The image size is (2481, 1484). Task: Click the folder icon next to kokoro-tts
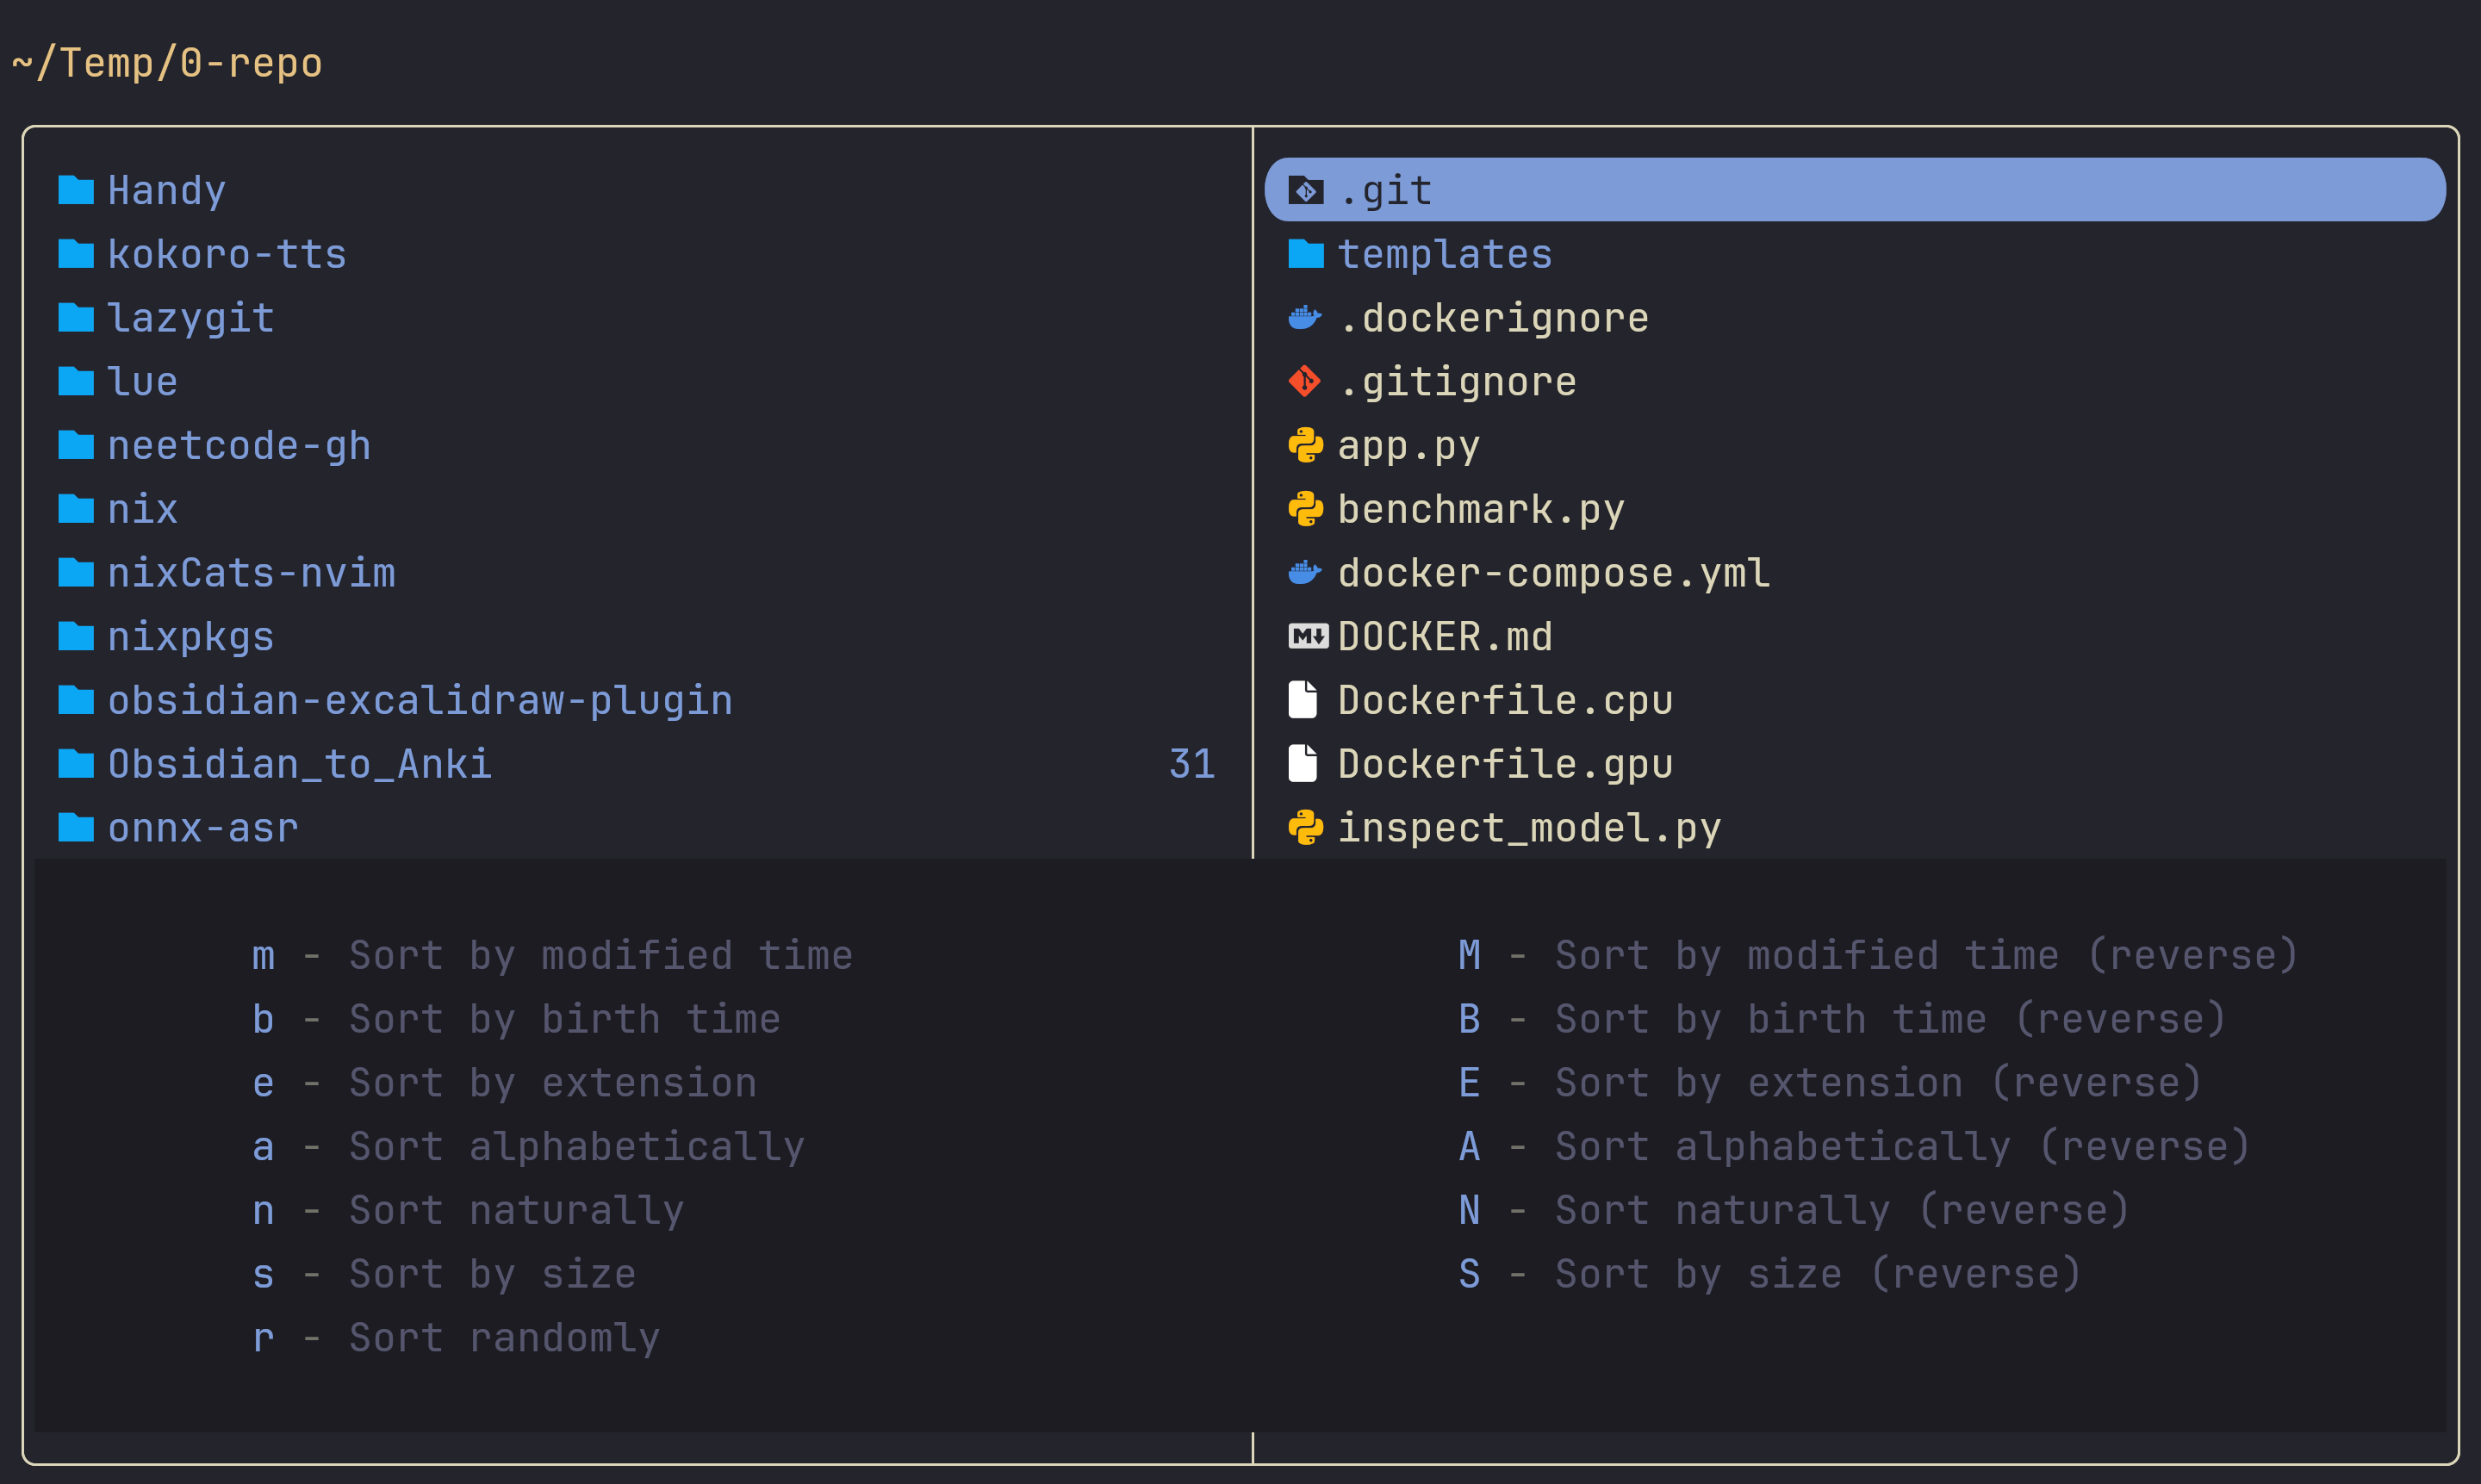(x=76, y=254)
